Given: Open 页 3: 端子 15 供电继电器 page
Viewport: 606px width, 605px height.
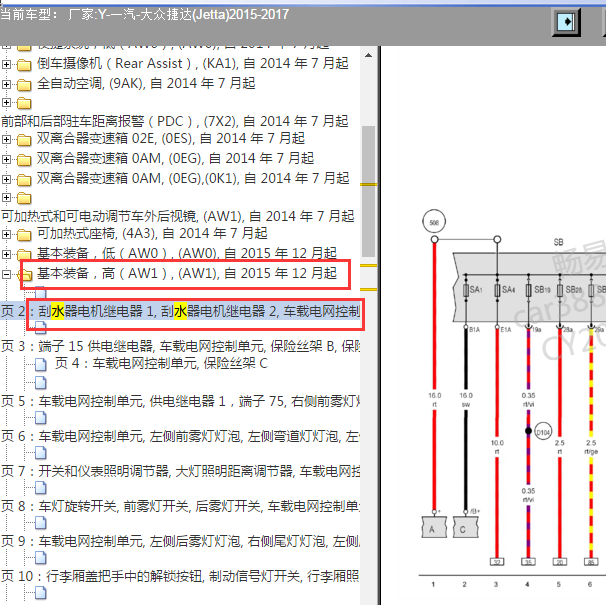Looking at the screenshot, I should point(180,346).
